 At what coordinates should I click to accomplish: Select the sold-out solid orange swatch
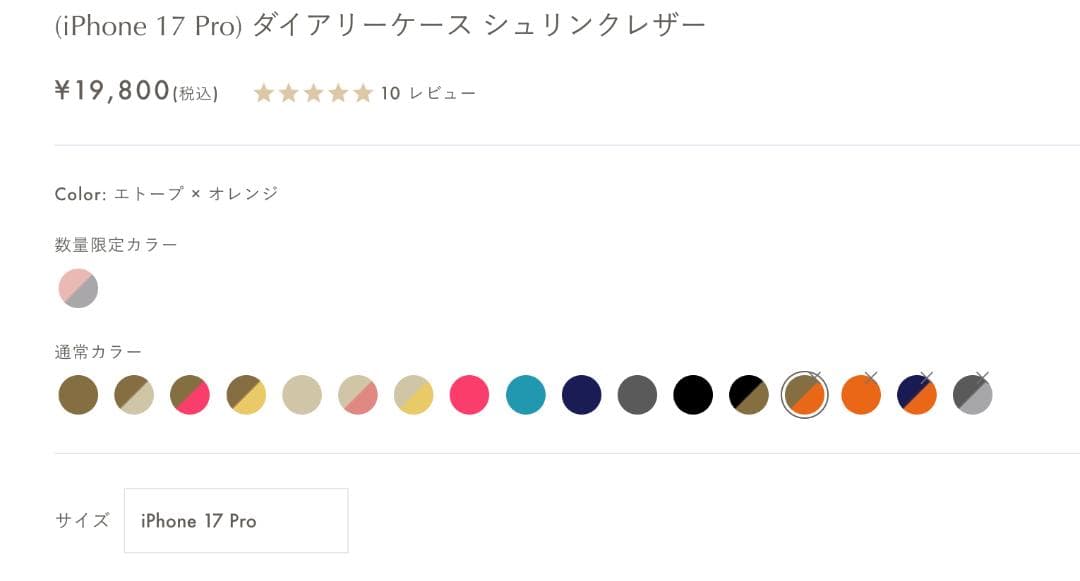pyautogui.click(x=862, y=395)
